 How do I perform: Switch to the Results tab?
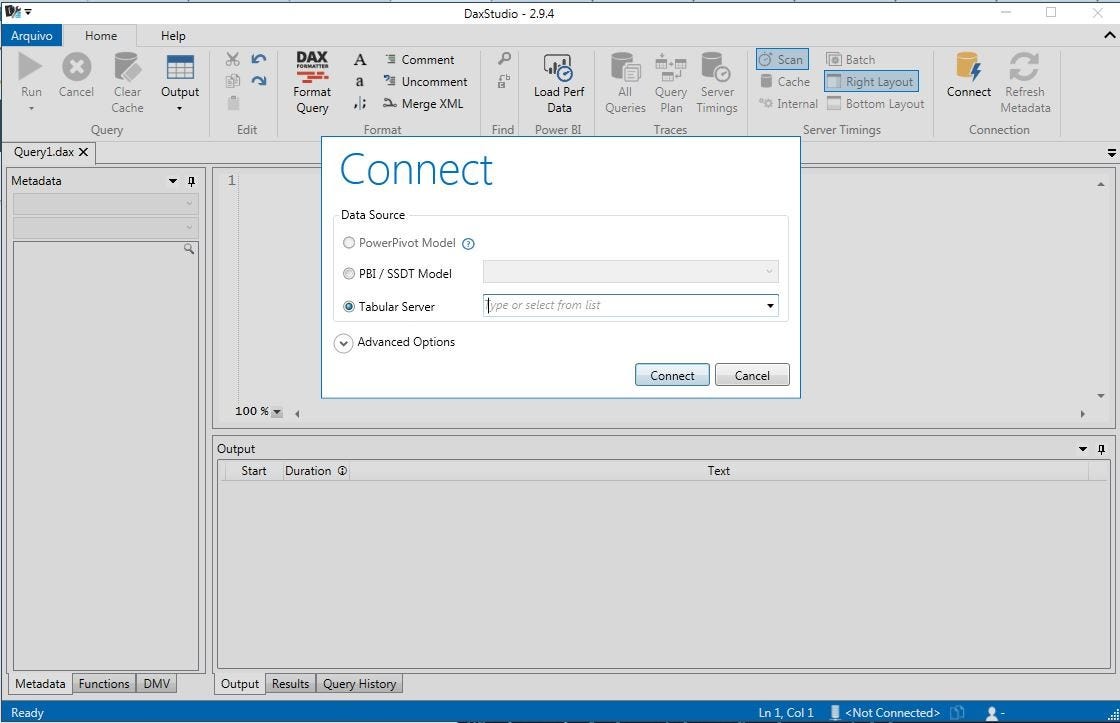(x=290, y=684)
